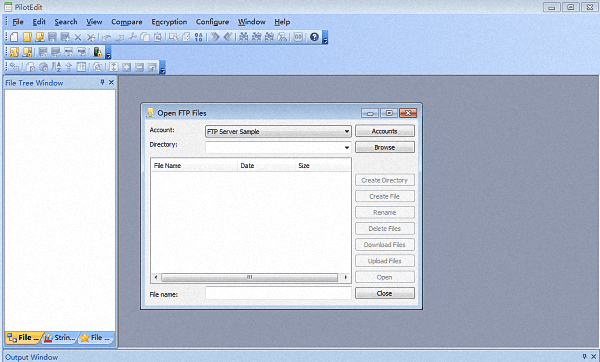Expand the Account dropdown showing FTP Server Sample
The image size is (600, 362).
(x=278, y=131)
